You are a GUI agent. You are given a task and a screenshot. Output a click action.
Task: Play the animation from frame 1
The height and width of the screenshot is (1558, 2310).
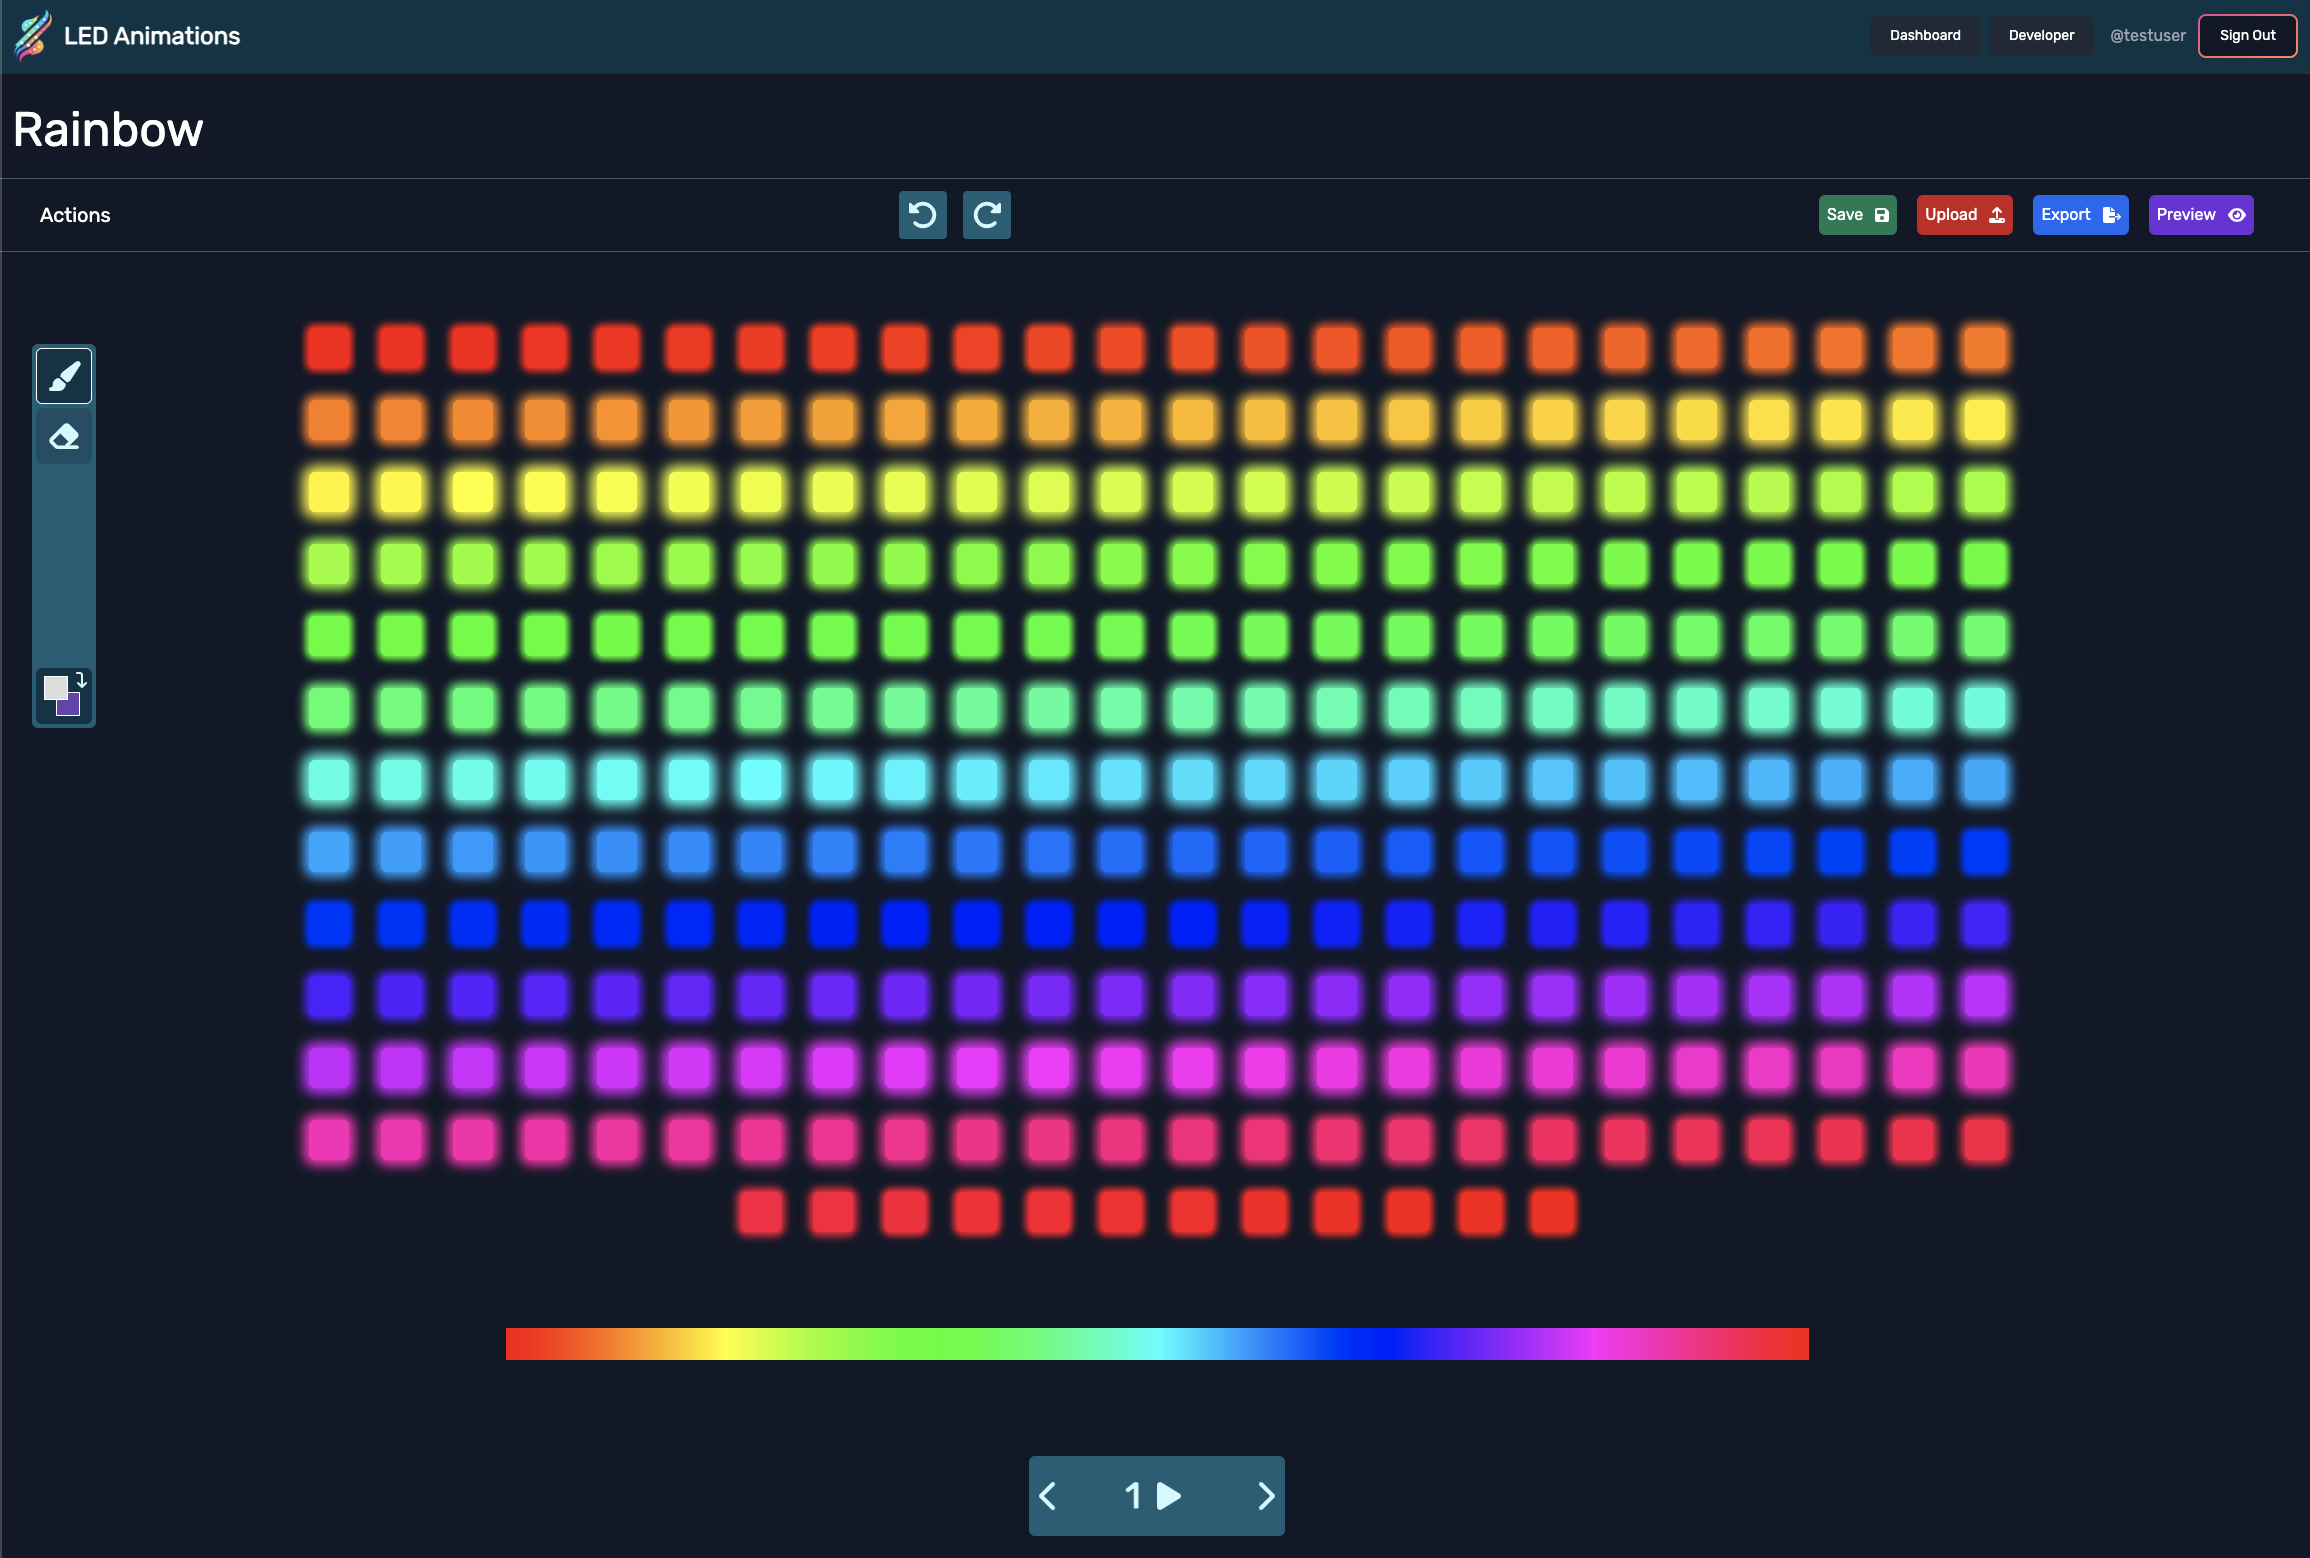[1169, 1496]
